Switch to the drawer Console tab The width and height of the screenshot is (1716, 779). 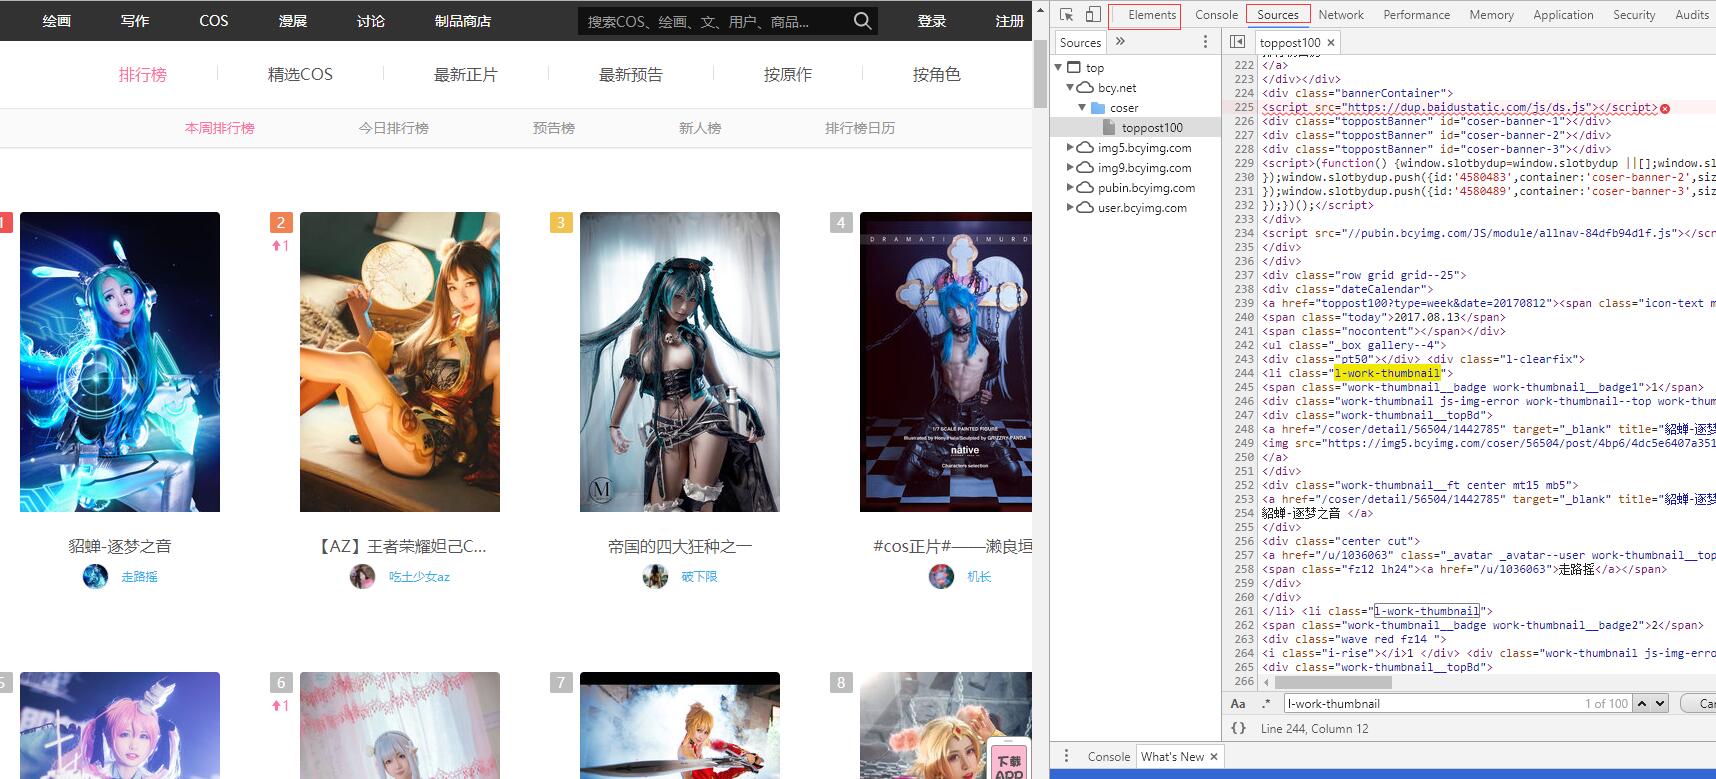click(x=1108, y=757)
